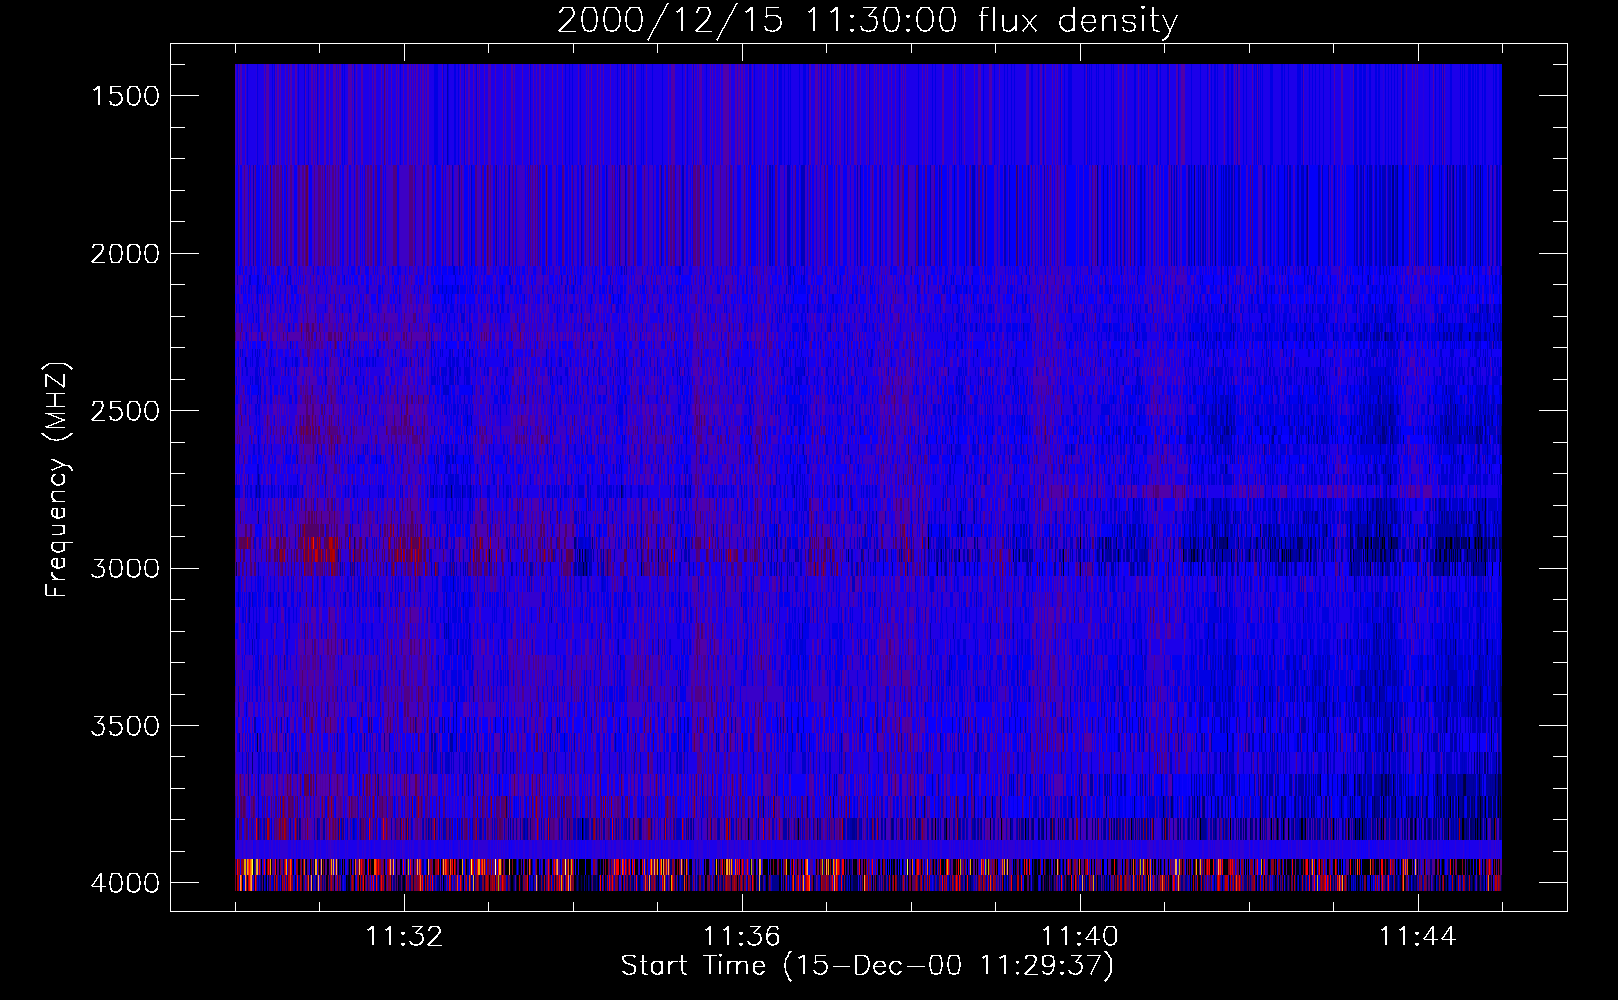
Task: Select the 4000 frequency tick label
Action: pos(125,883)
